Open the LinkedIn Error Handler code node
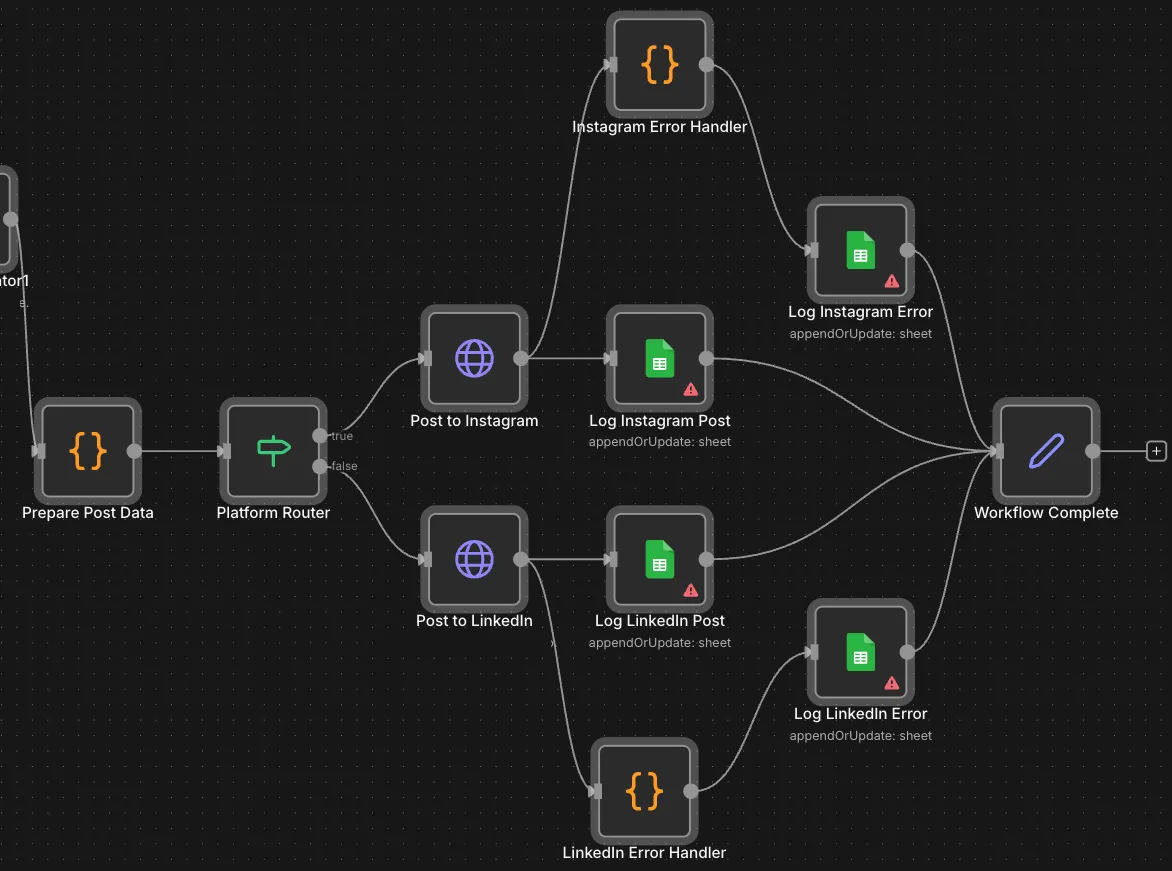The height and width of the screenshot is (871, 1172). pos(644,791)
